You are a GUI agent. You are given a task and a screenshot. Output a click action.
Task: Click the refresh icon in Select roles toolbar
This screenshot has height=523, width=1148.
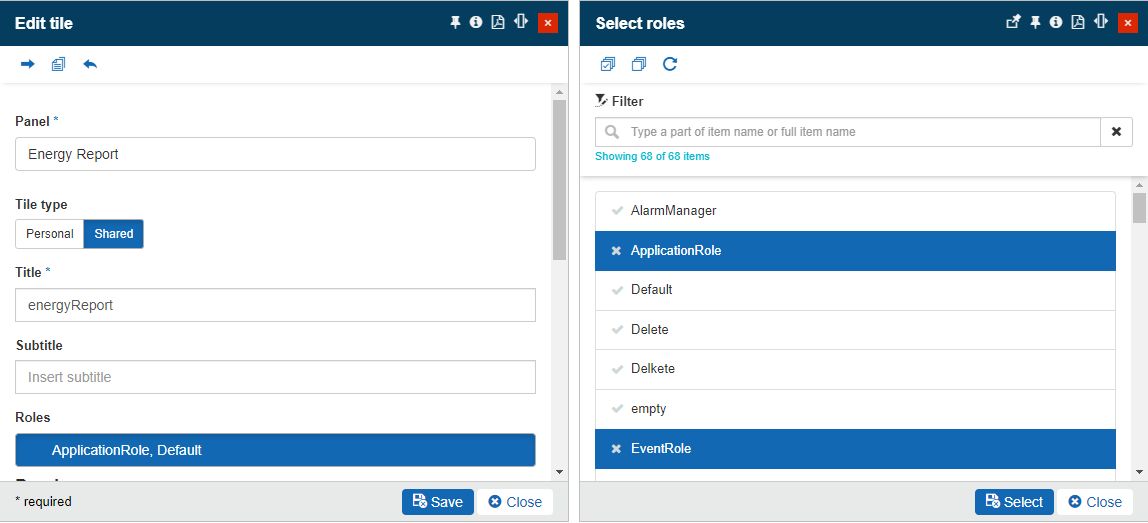tap(670, 64)
